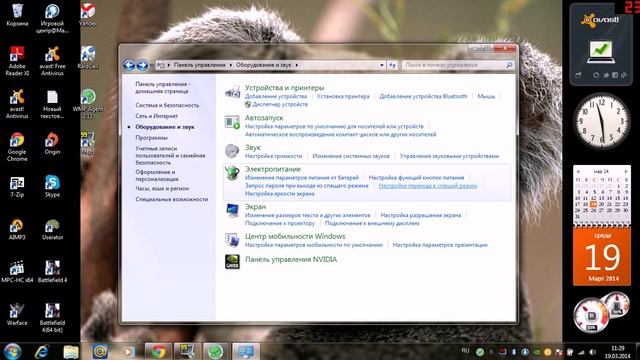Select the Origin desktop shortcut
Screen dimensions: 640x360
coord(52,144)
